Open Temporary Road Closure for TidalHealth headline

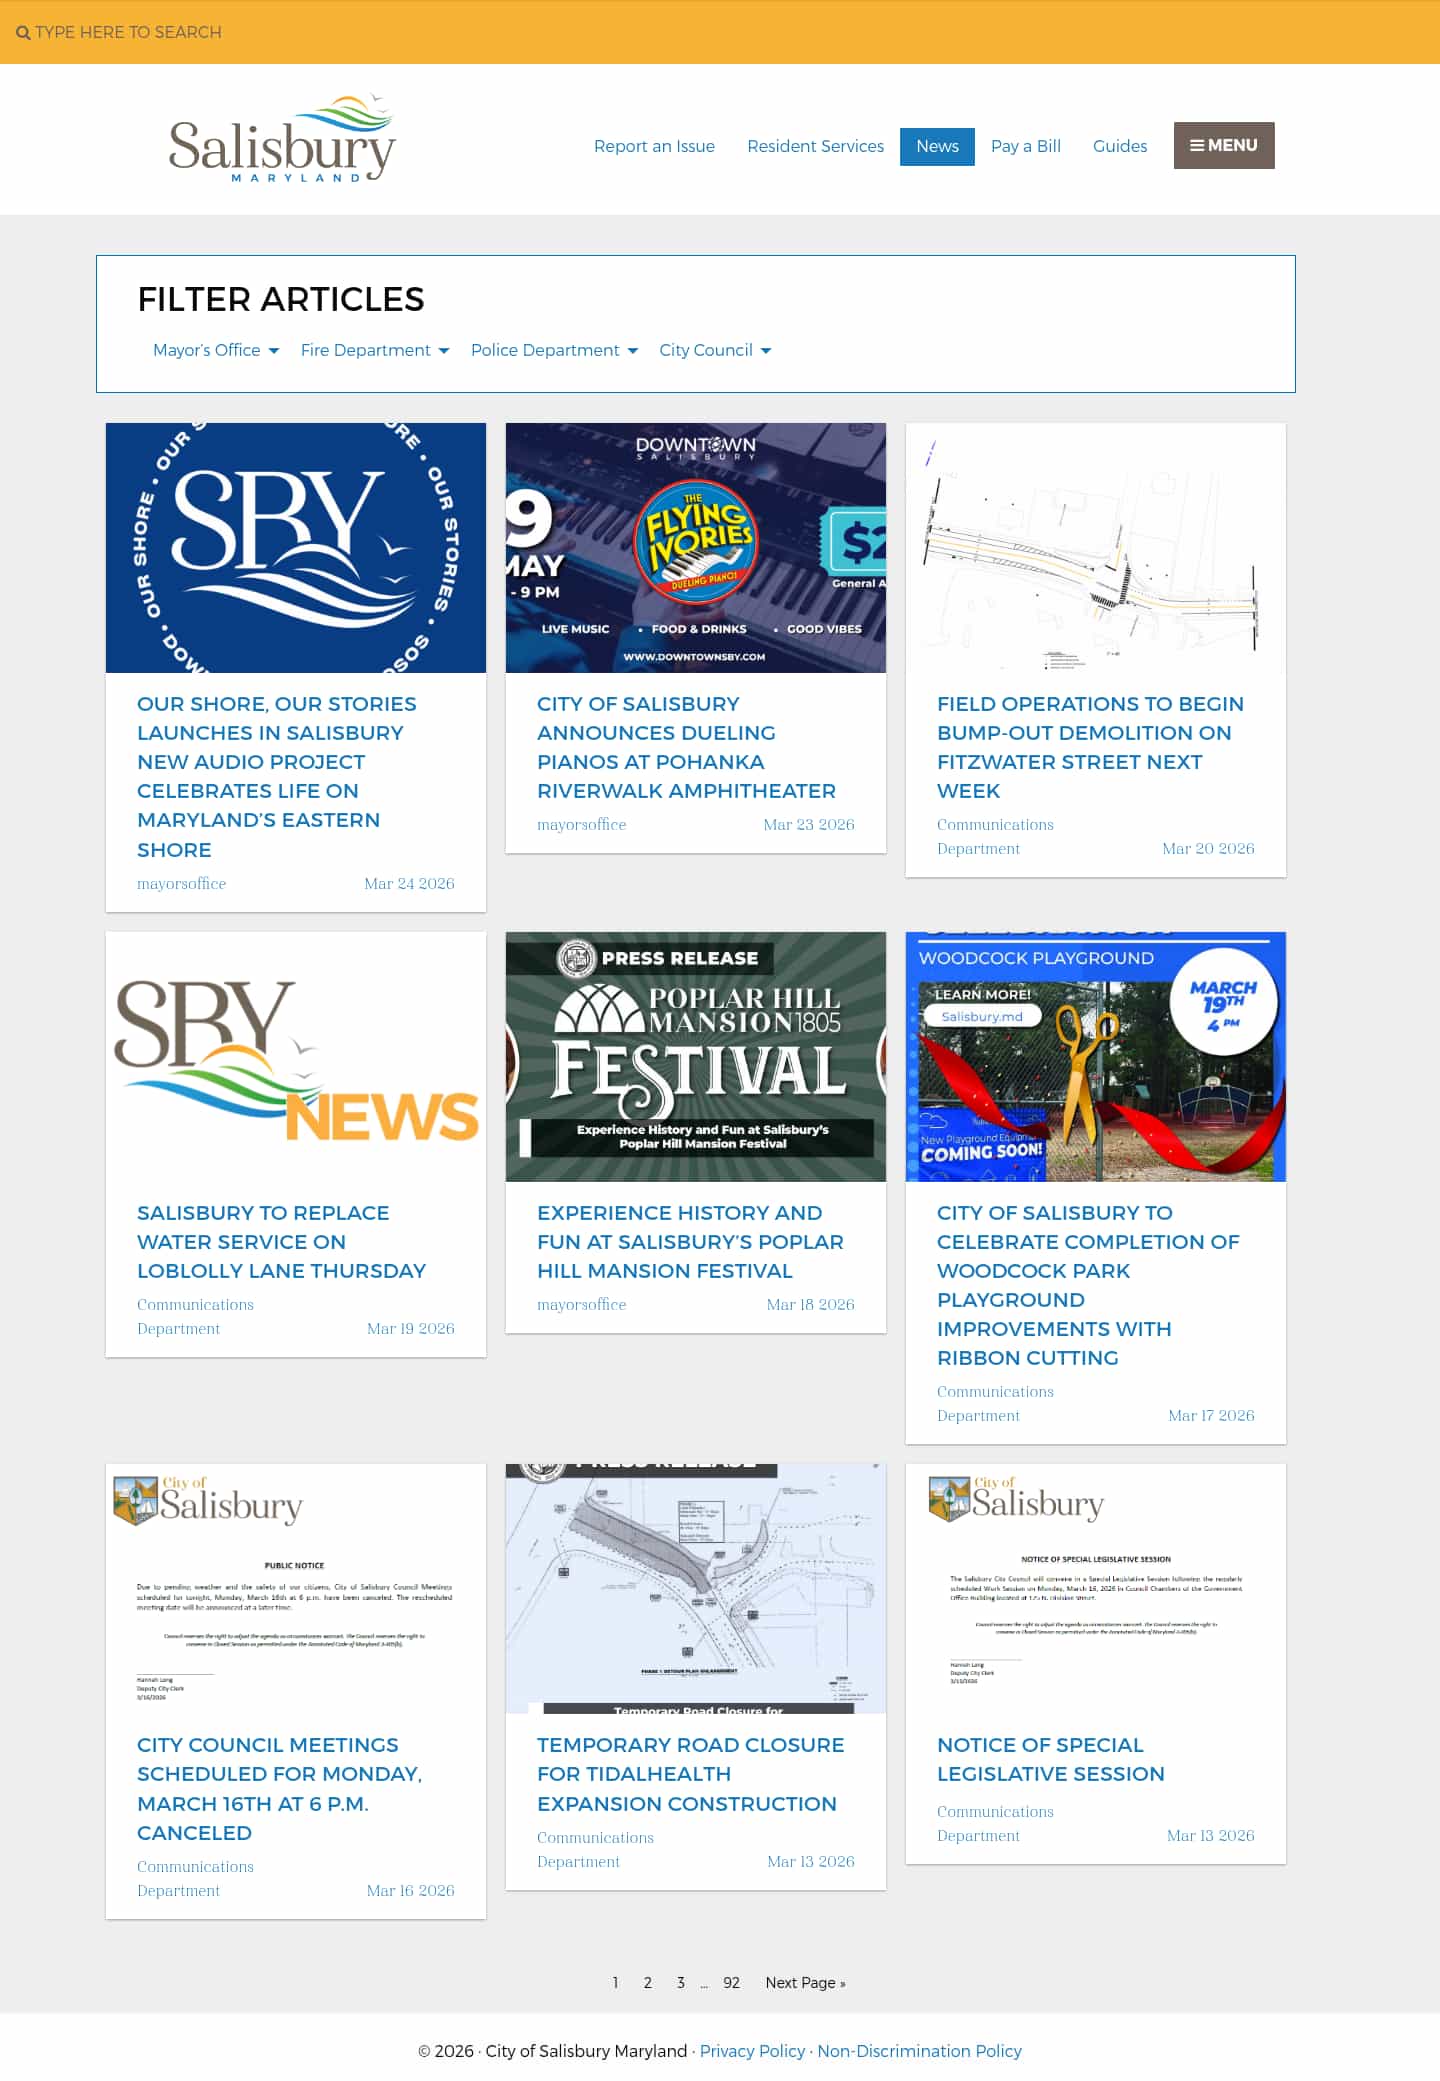coord(690,1774)
